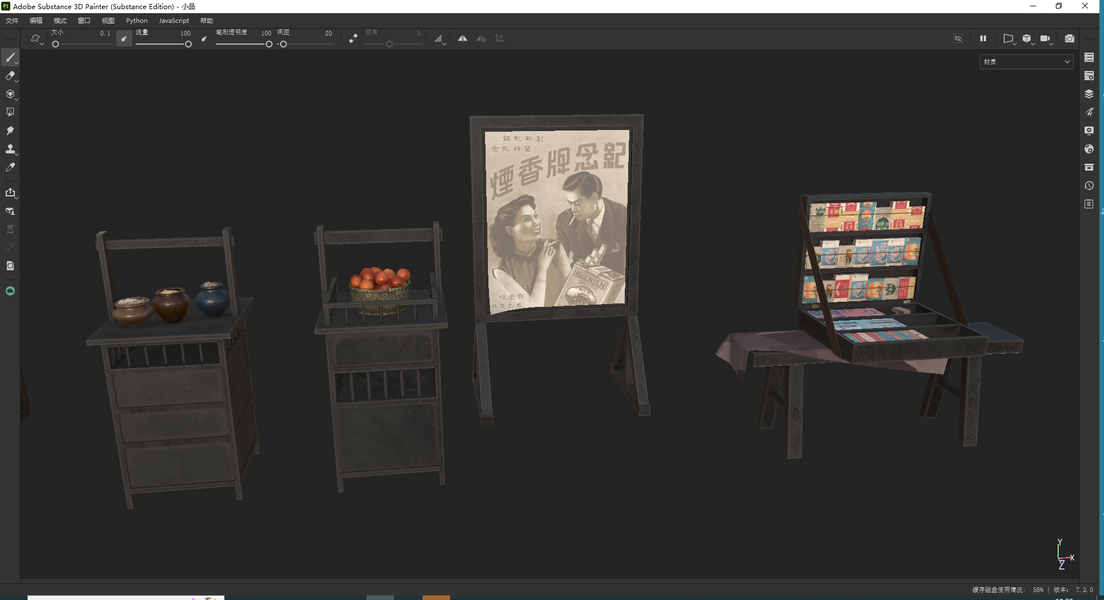Open the Assets shelf panel icon
1104x600 pixels.
pos(1089,168)
